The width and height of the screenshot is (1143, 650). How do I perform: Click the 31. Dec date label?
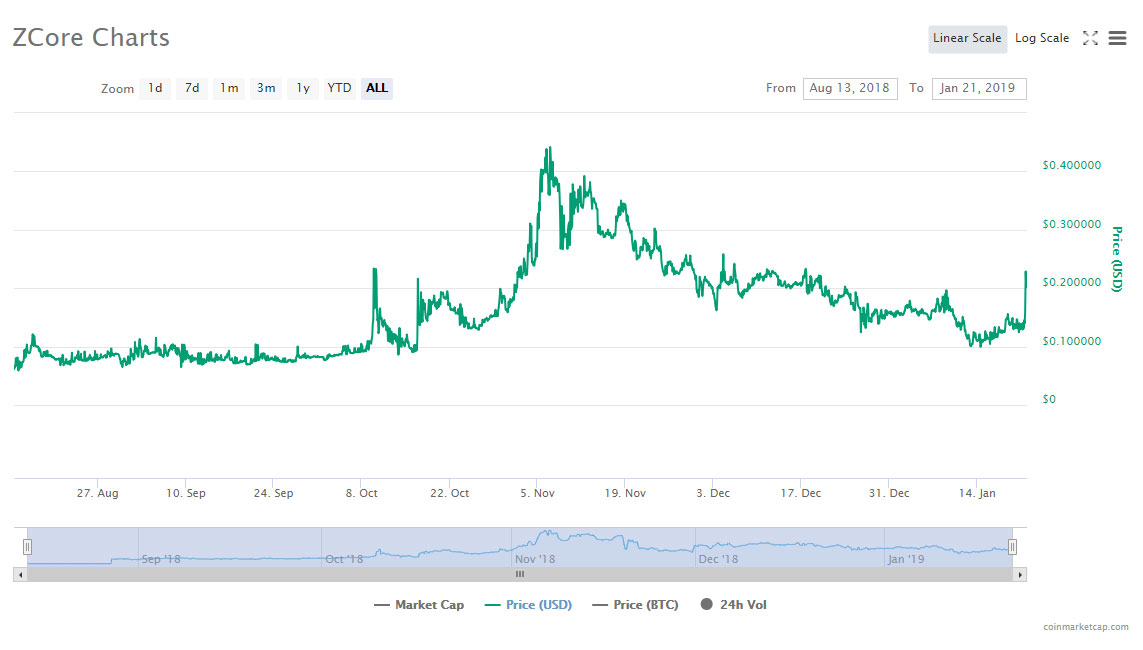(x=889, y=493)
